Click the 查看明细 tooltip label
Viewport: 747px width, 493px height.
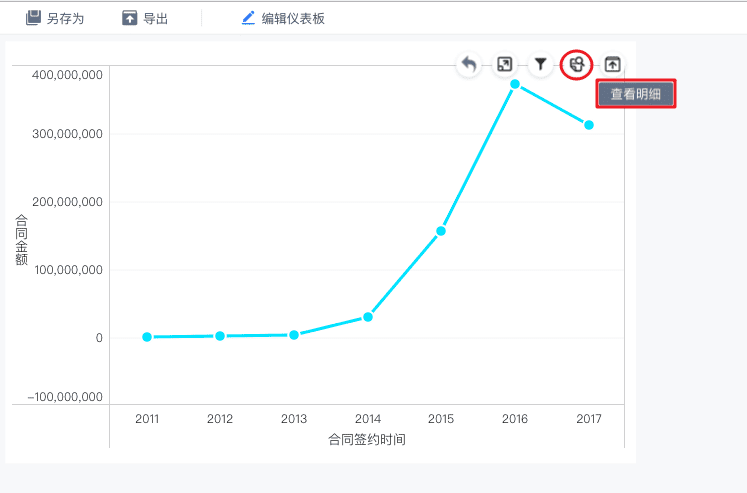point(636,94)
